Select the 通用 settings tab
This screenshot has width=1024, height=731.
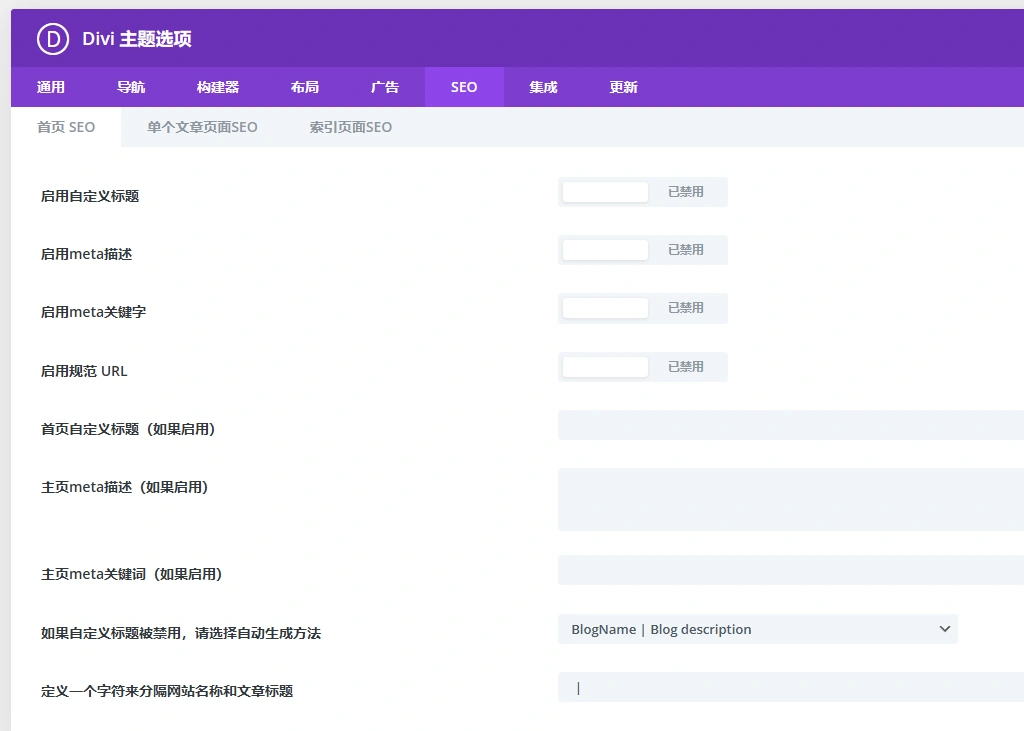coord(52,87)
